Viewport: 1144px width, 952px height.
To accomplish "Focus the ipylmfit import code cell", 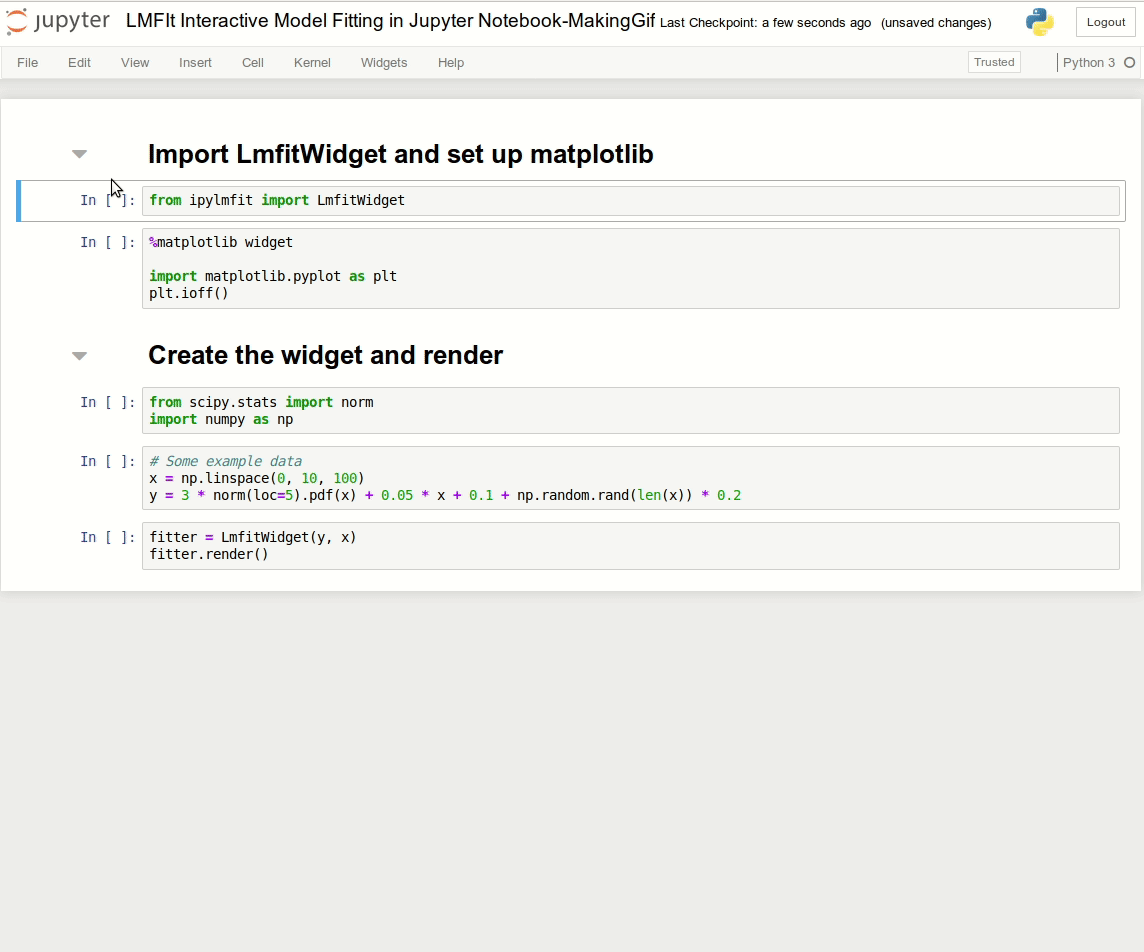I will click(x=630, y=201).
